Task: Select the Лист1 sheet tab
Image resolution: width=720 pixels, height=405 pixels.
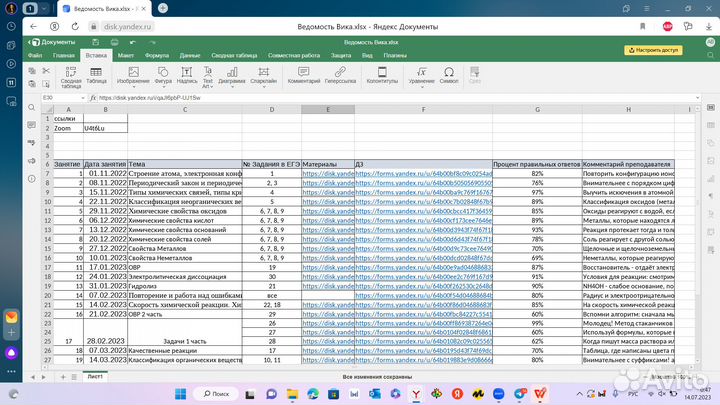Action: point(95,377)
